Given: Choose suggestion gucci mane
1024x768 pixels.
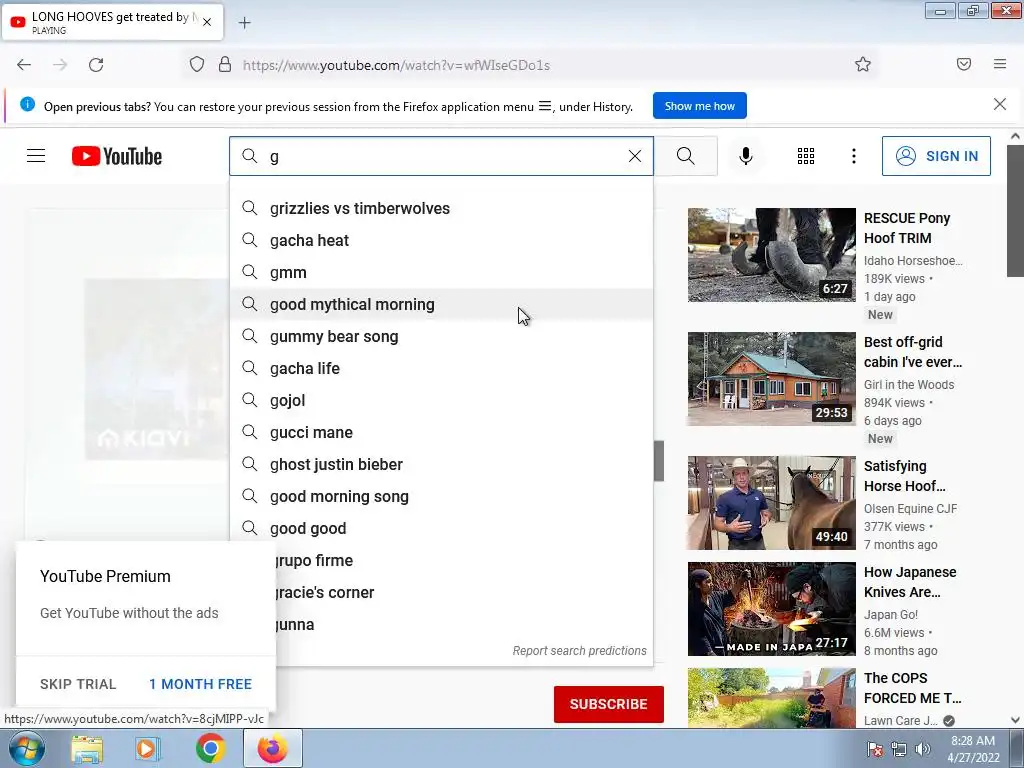Looking at the screenshot, I should coord(441,432).
